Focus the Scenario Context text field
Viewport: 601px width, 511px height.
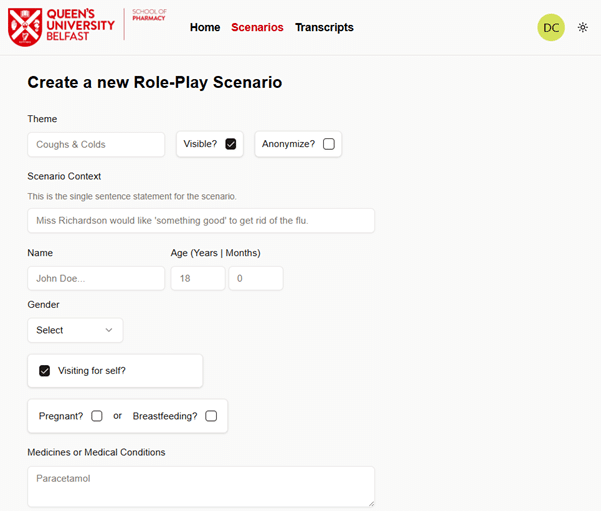point(201,220)
